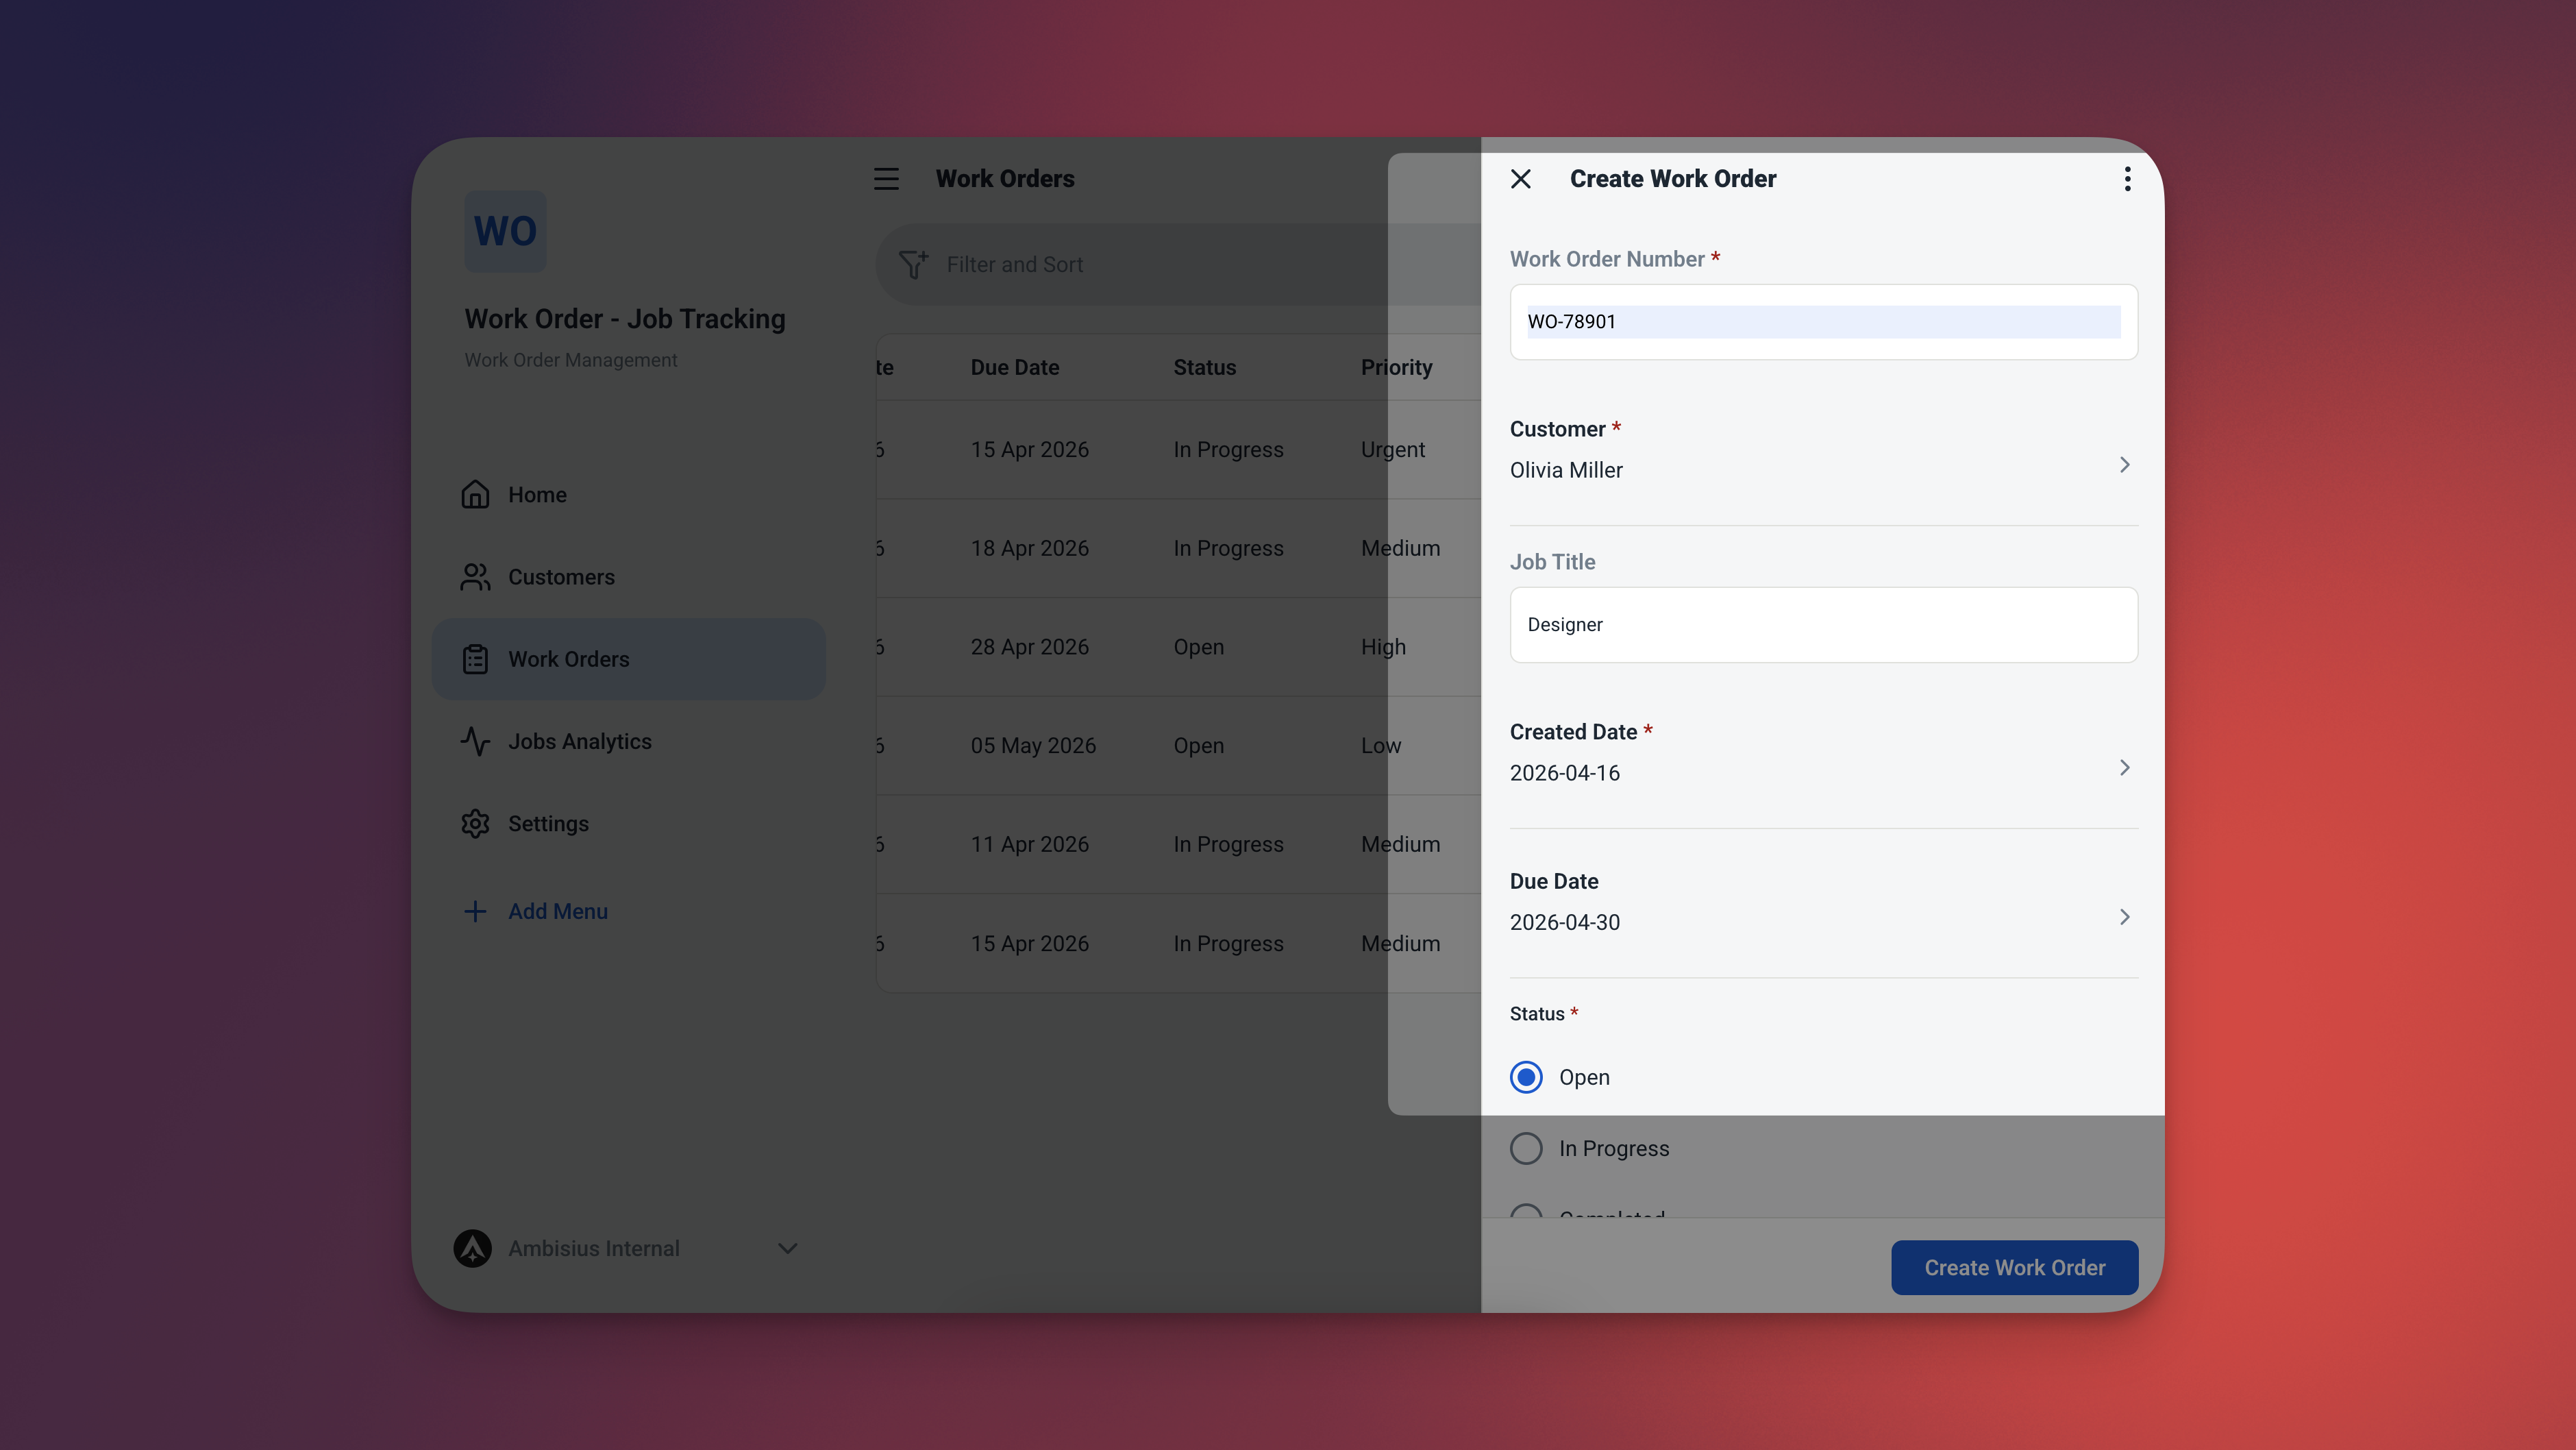This screenshot has height=1450, width=2576.
Task: Open the hamburger menu next to Work Orders
Action: click(886, 178)
